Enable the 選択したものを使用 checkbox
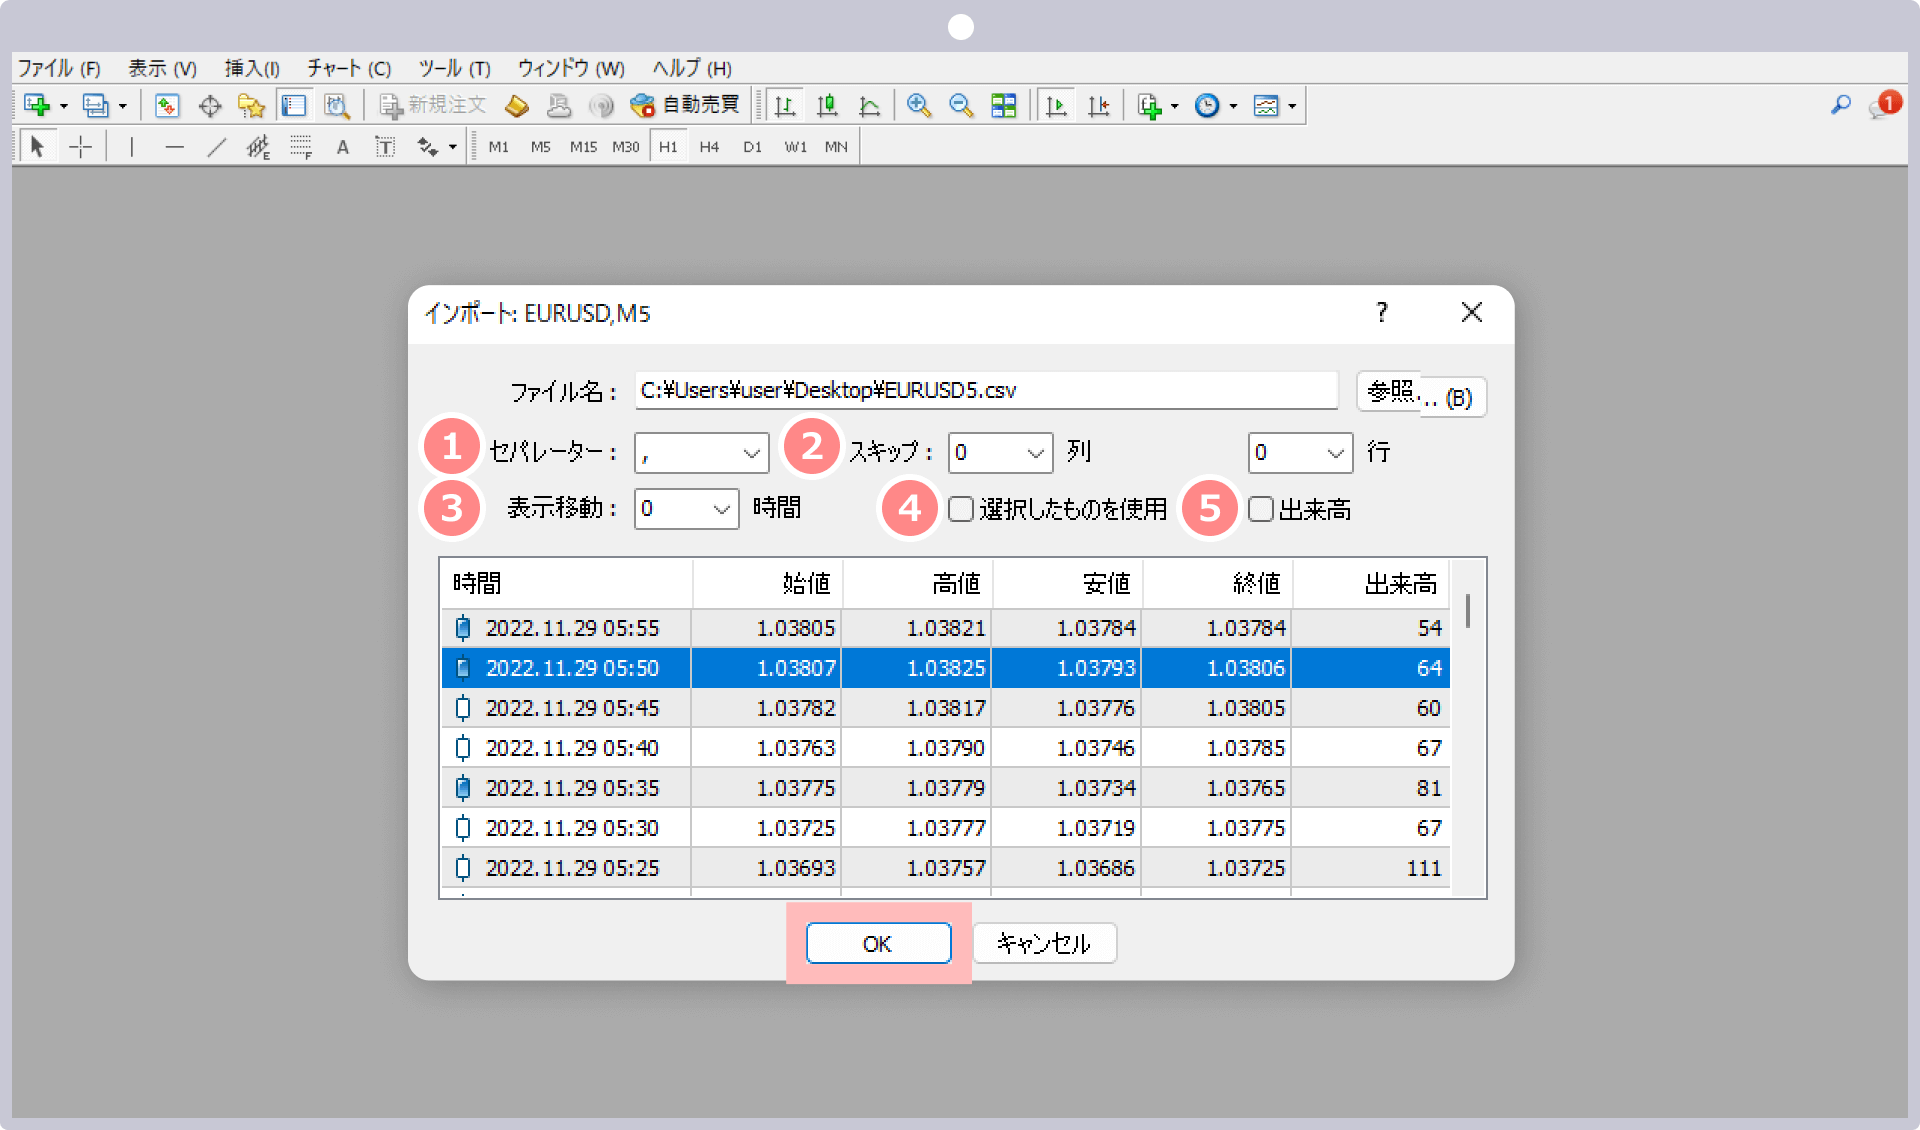Image resolution: width=1920 pixels, height=1130 pixels. [961, 509]
